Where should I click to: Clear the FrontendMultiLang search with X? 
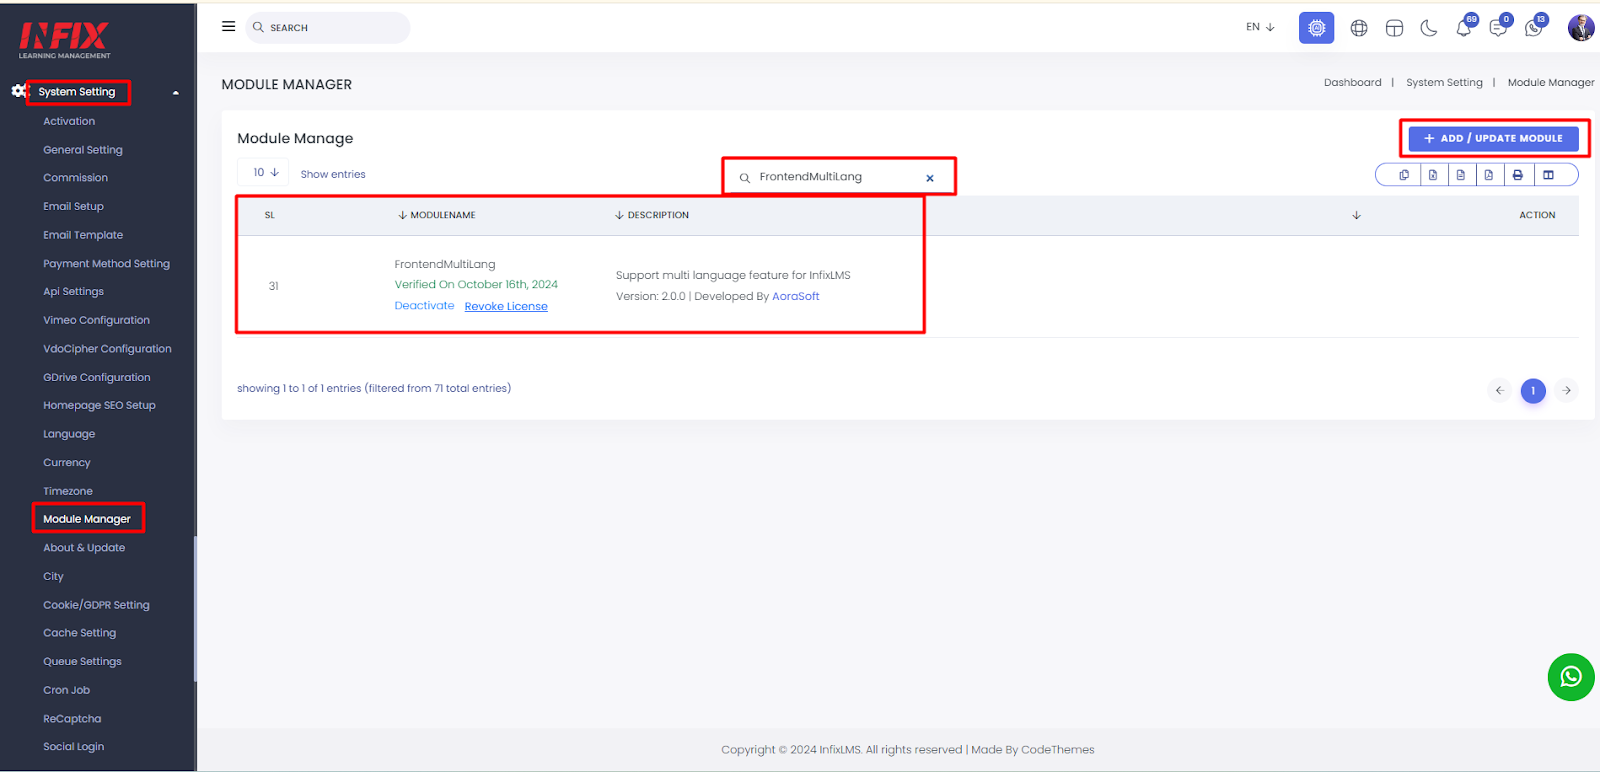click(x=930, y=178)
